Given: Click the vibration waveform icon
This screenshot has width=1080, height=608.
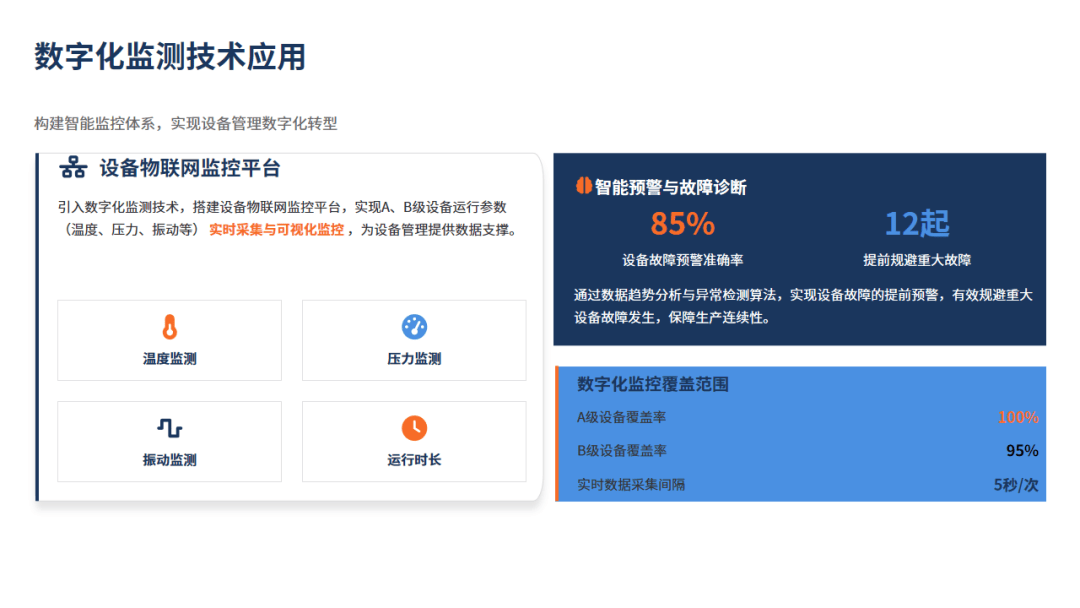Looking at the screenshot, I should point(170,428).
